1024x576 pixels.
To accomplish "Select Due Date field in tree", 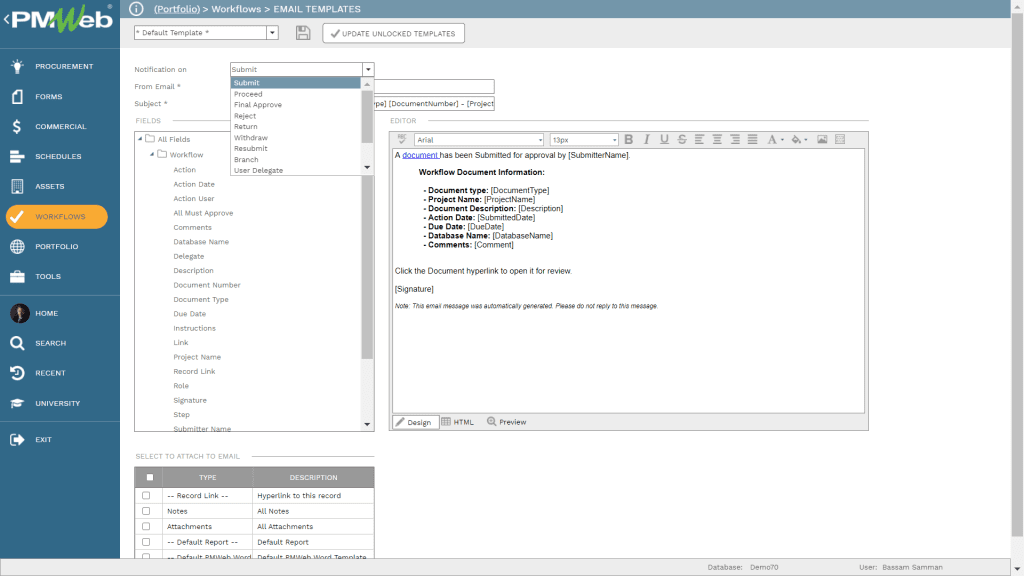I will tap(189, 313).
